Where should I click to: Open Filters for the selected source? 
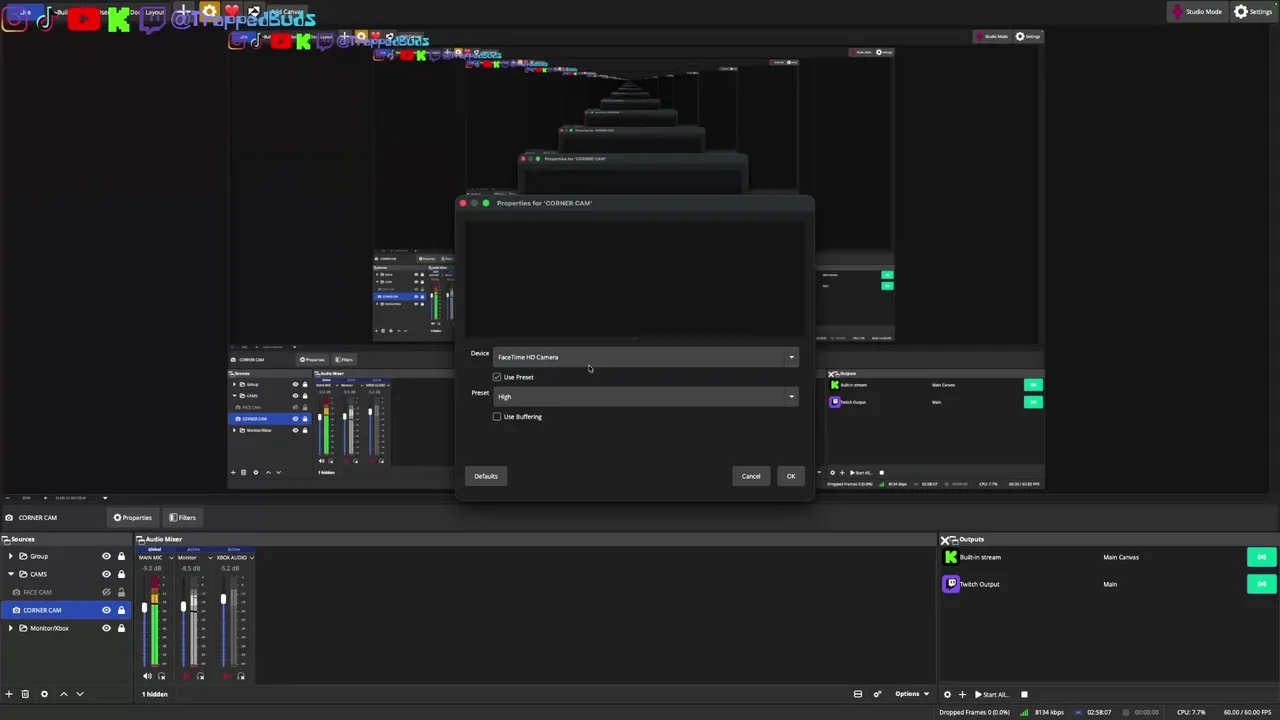coord(183,518)
